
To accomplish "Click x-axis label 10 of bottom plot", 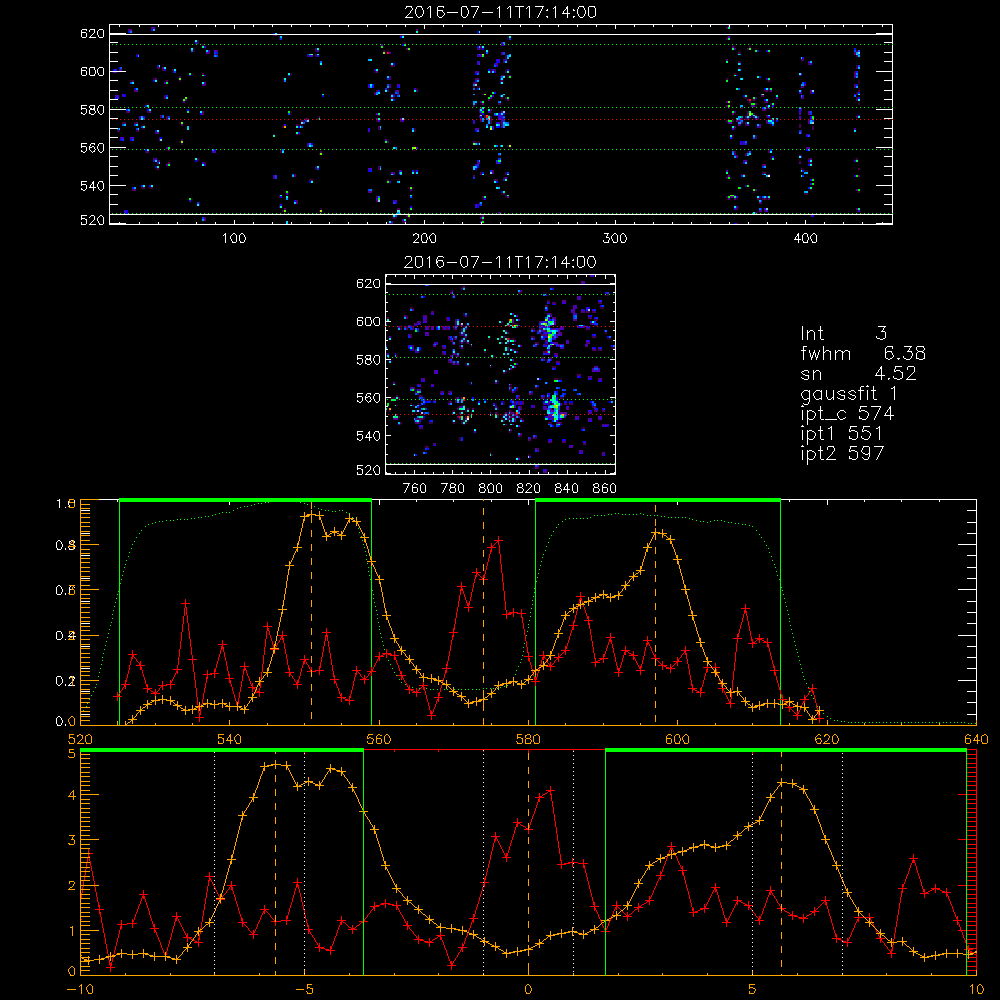I will [x=976, y=989].
